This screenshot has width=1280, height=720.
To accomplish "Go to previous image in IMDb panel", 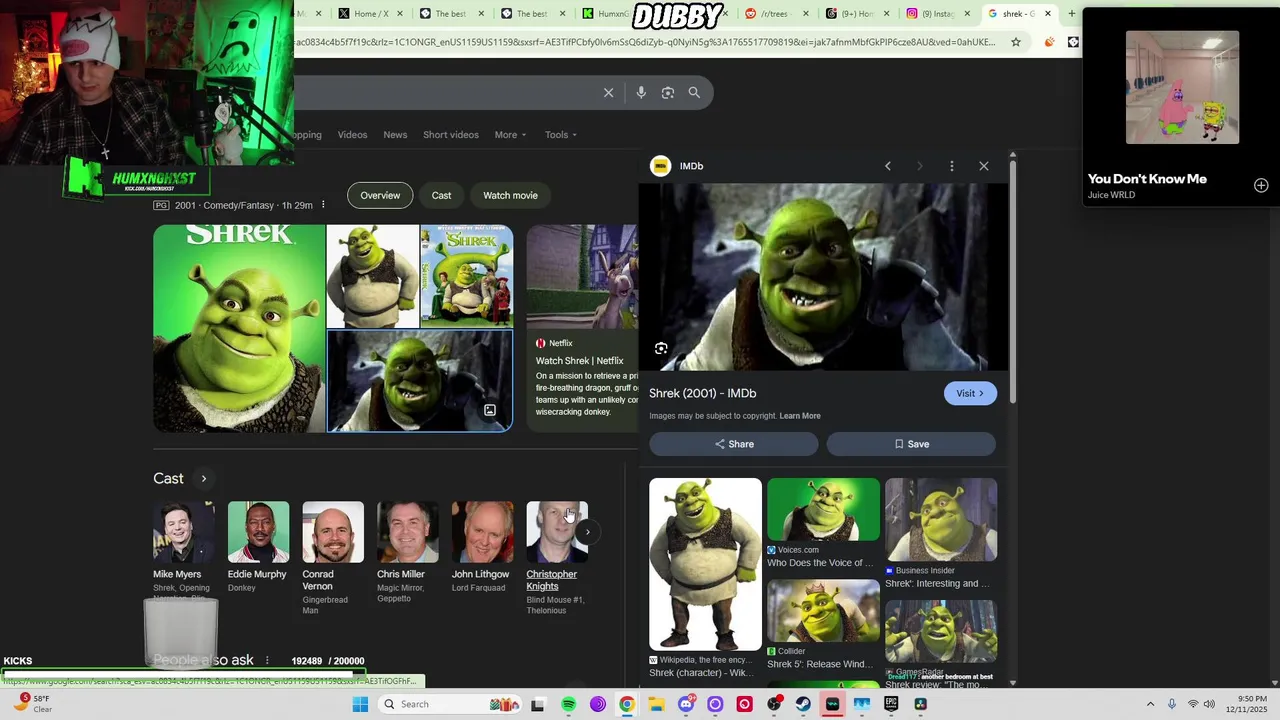I will coord(888,166).
